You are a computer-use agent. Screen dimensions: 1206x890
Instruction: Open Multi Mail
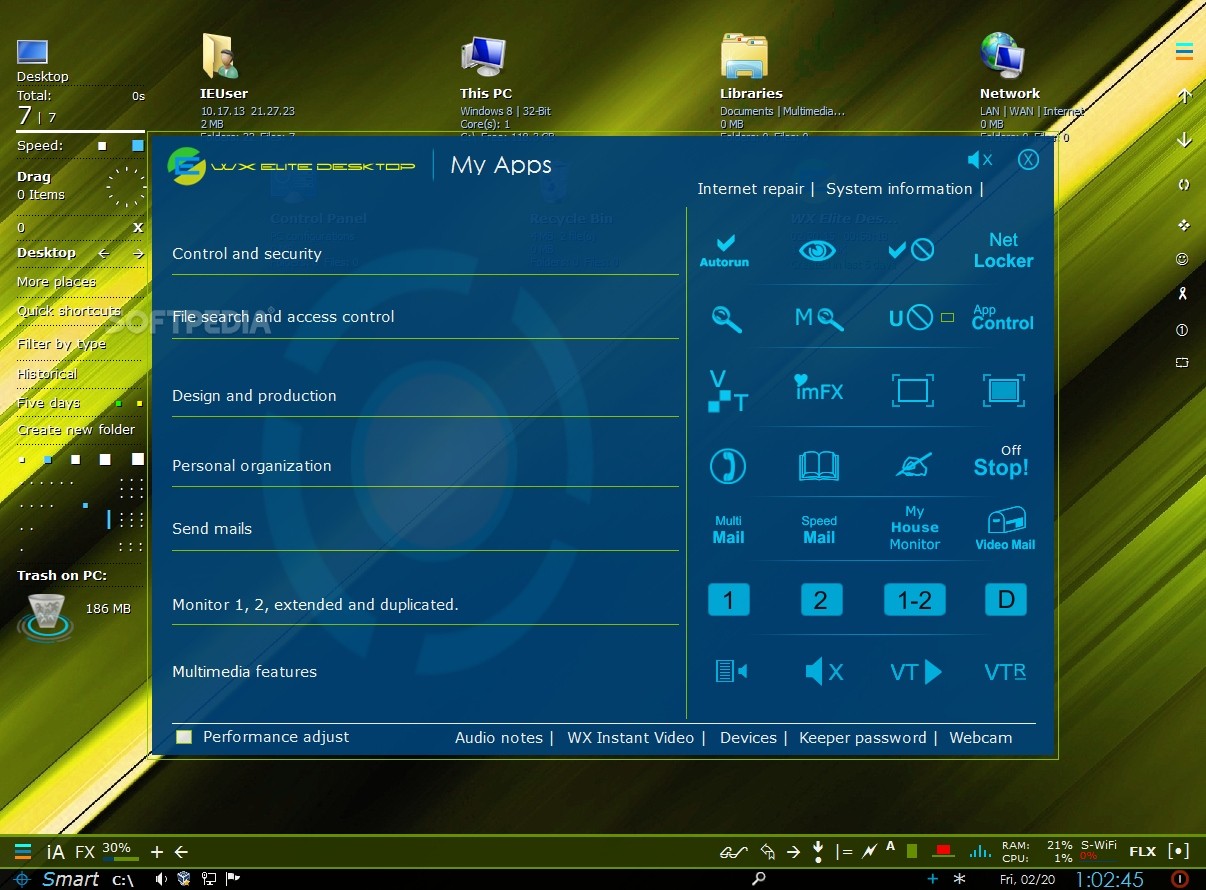(728, 530)
